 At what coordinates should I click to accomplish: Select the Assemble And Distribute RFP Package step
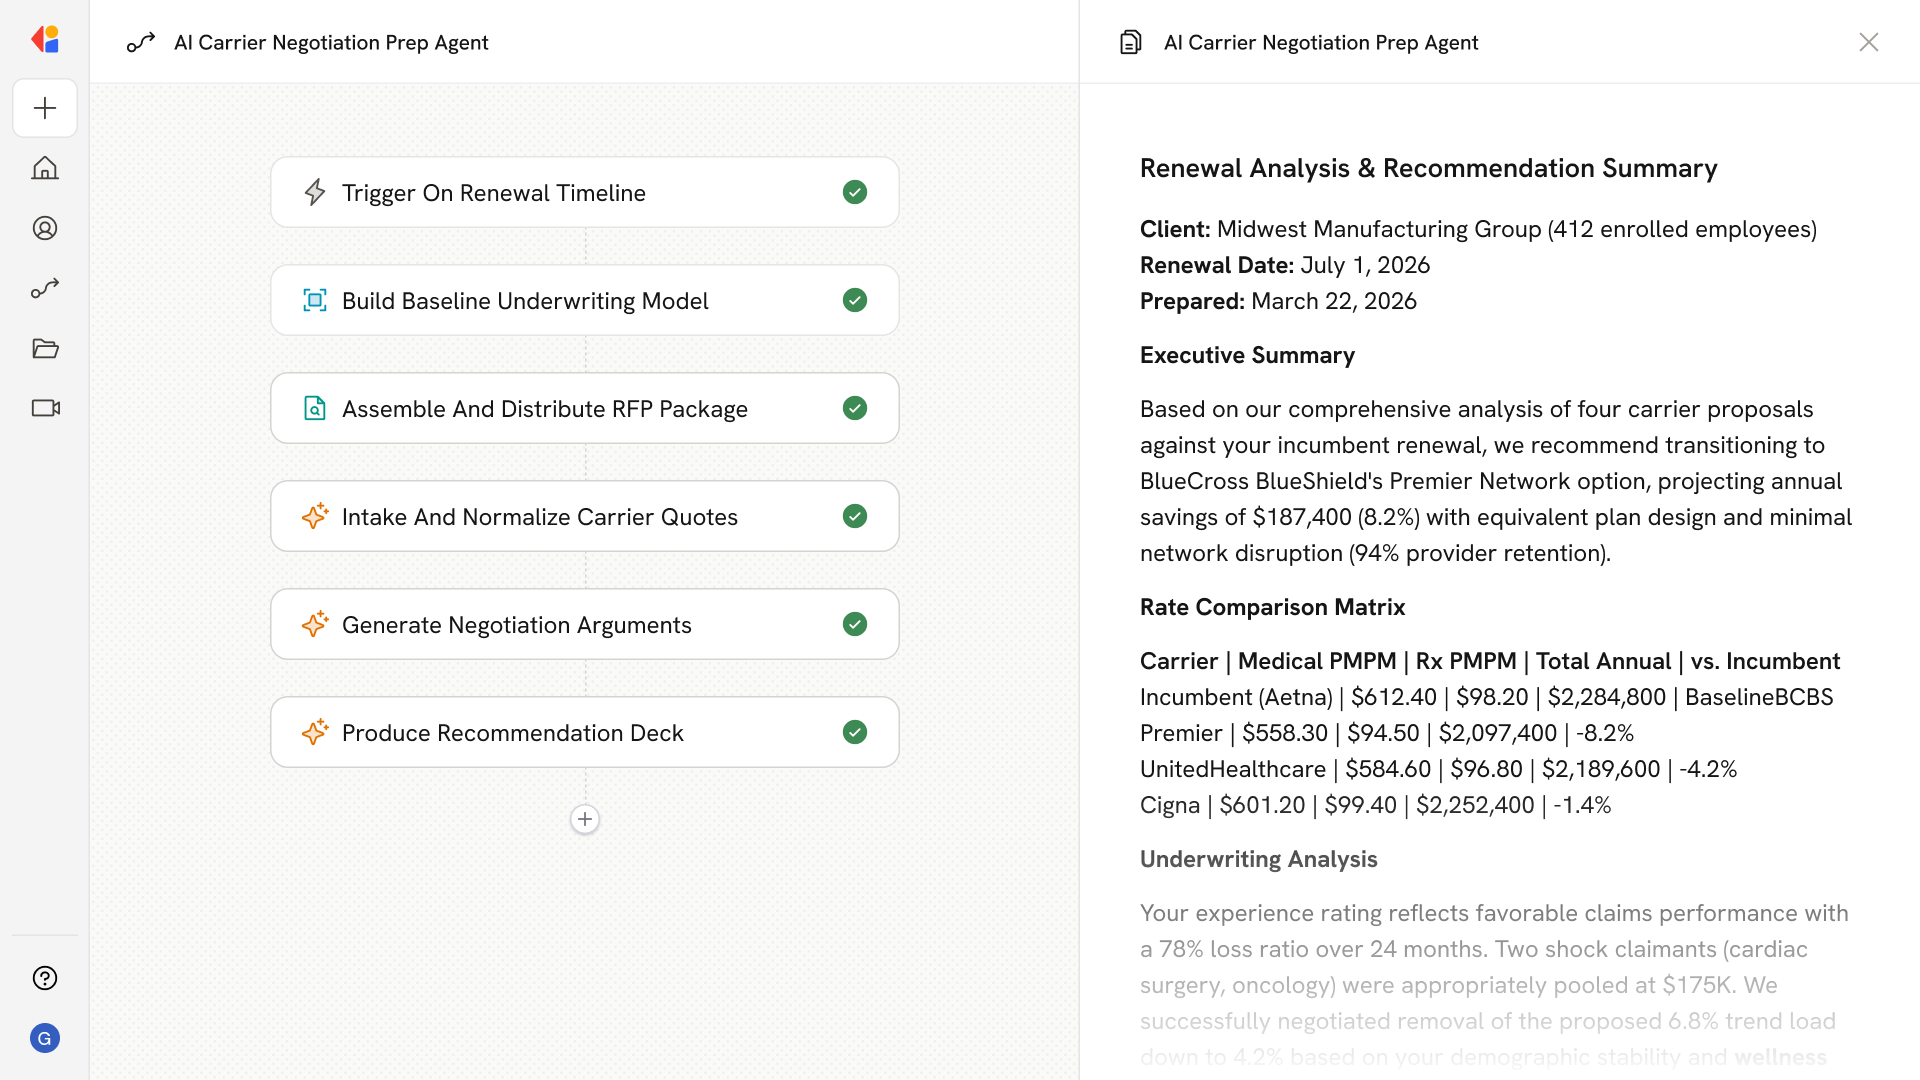pyautogui.click(x=544, y=408)
